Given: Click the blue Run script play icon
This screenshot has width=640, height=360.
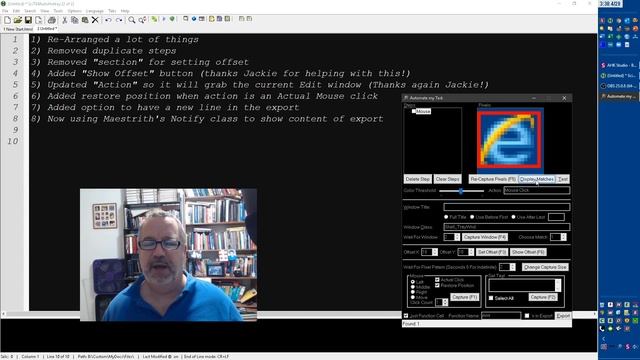Looking at the screenshot, I should (x=164, y=19).
